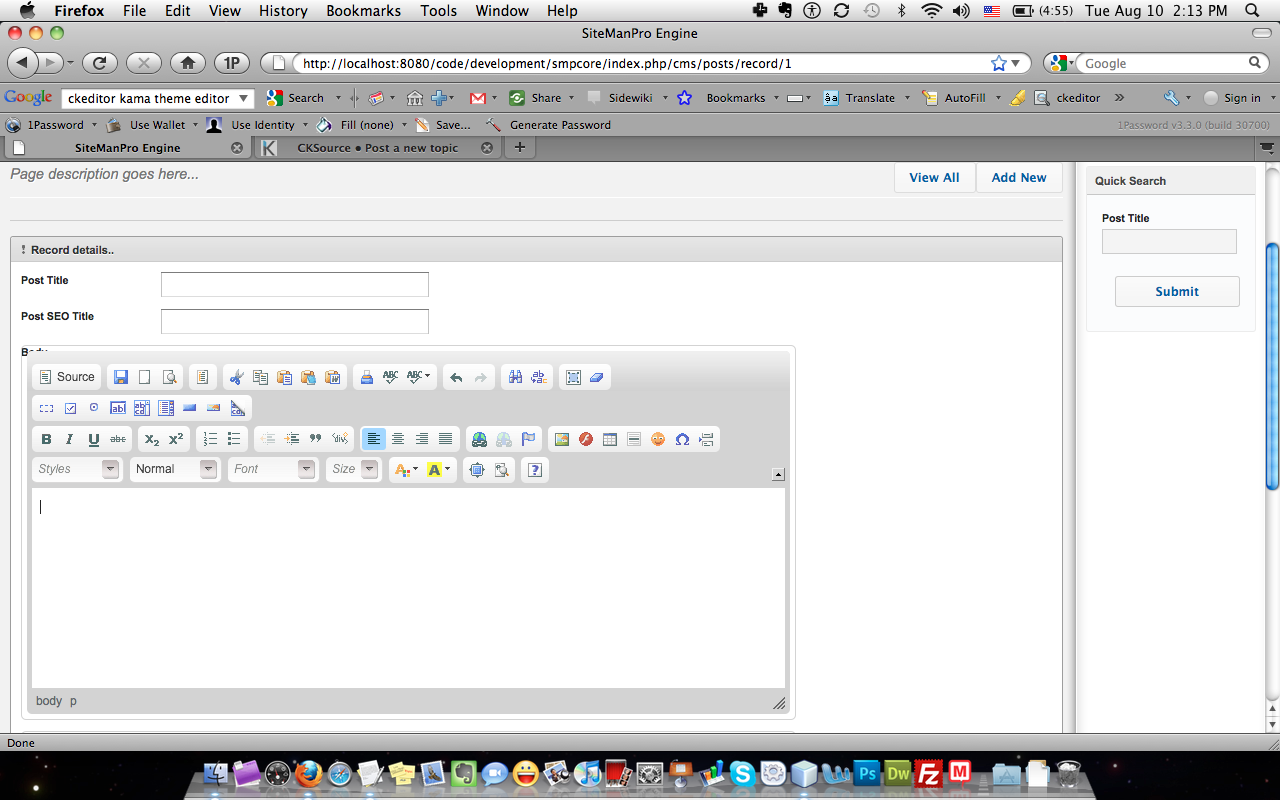Toggle italic formatting in the editor
Image resolution: width=1280 pixels, height=800 pixels.
69,439
